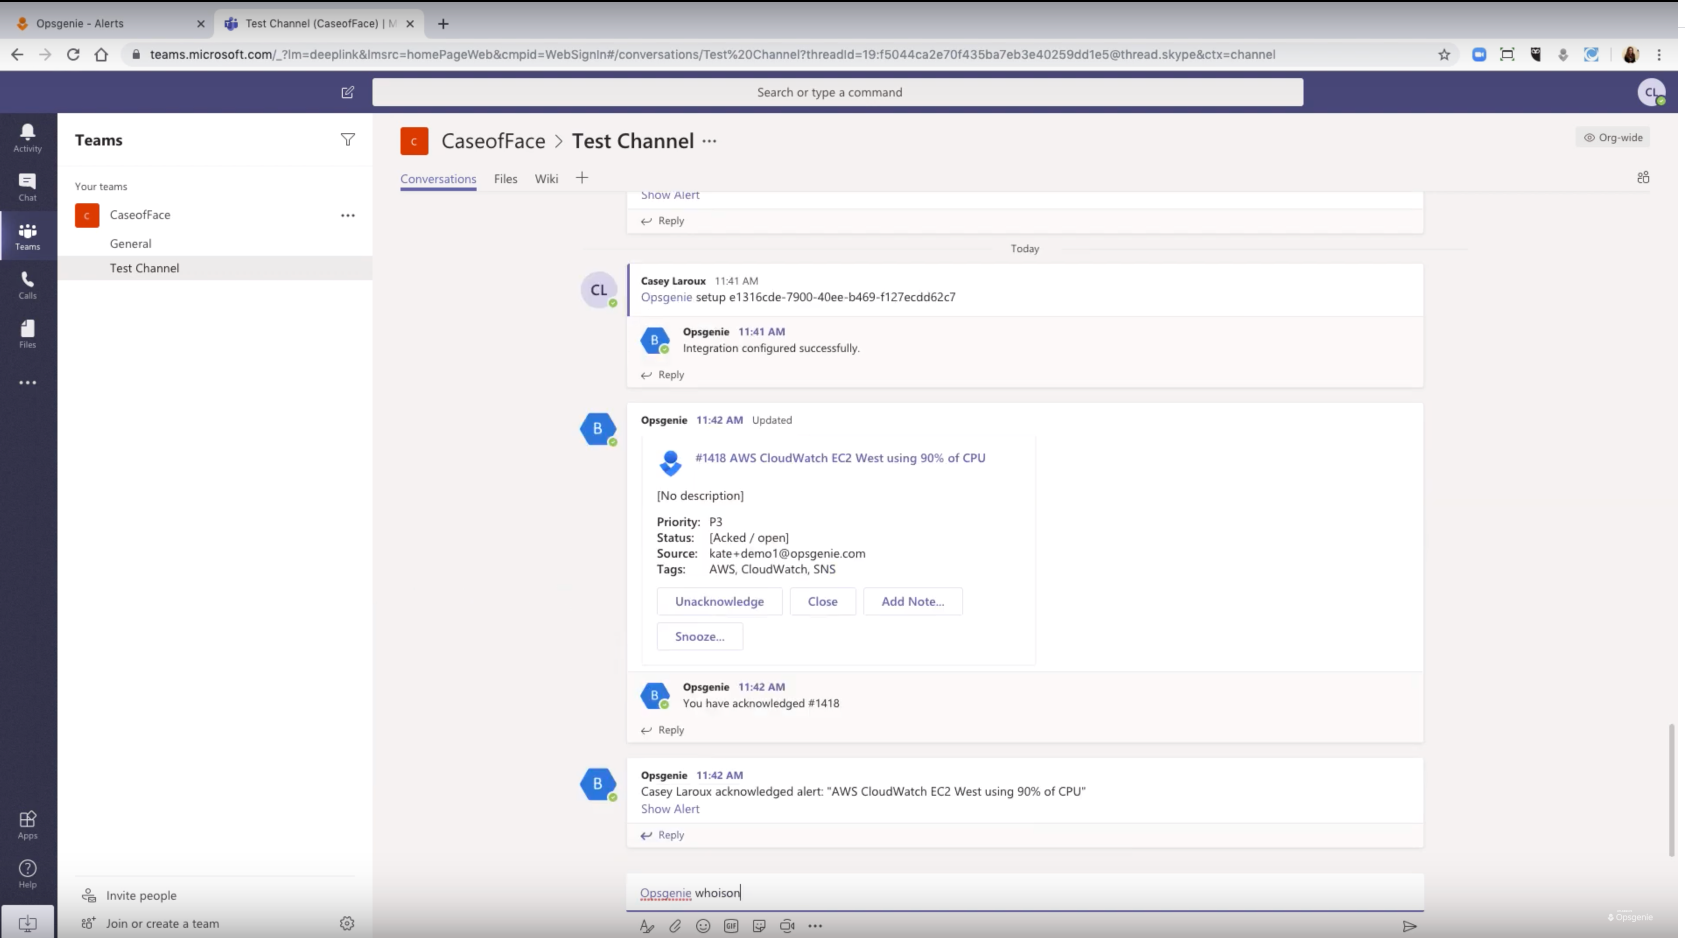Open Test Channel more options ellipsis
Viewport: 1685px width, 938px height.
(709, 141)
